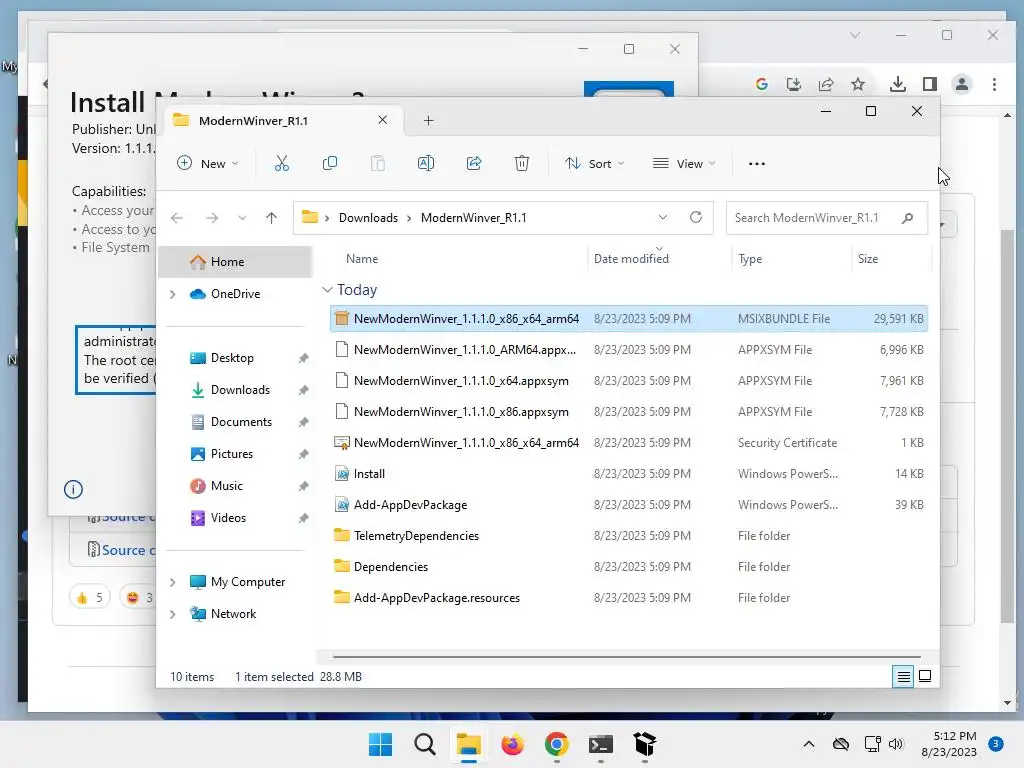This screenshot has width=1024, height=768.
Task: Select the Install PowerShell script
Action: (628, 474)
